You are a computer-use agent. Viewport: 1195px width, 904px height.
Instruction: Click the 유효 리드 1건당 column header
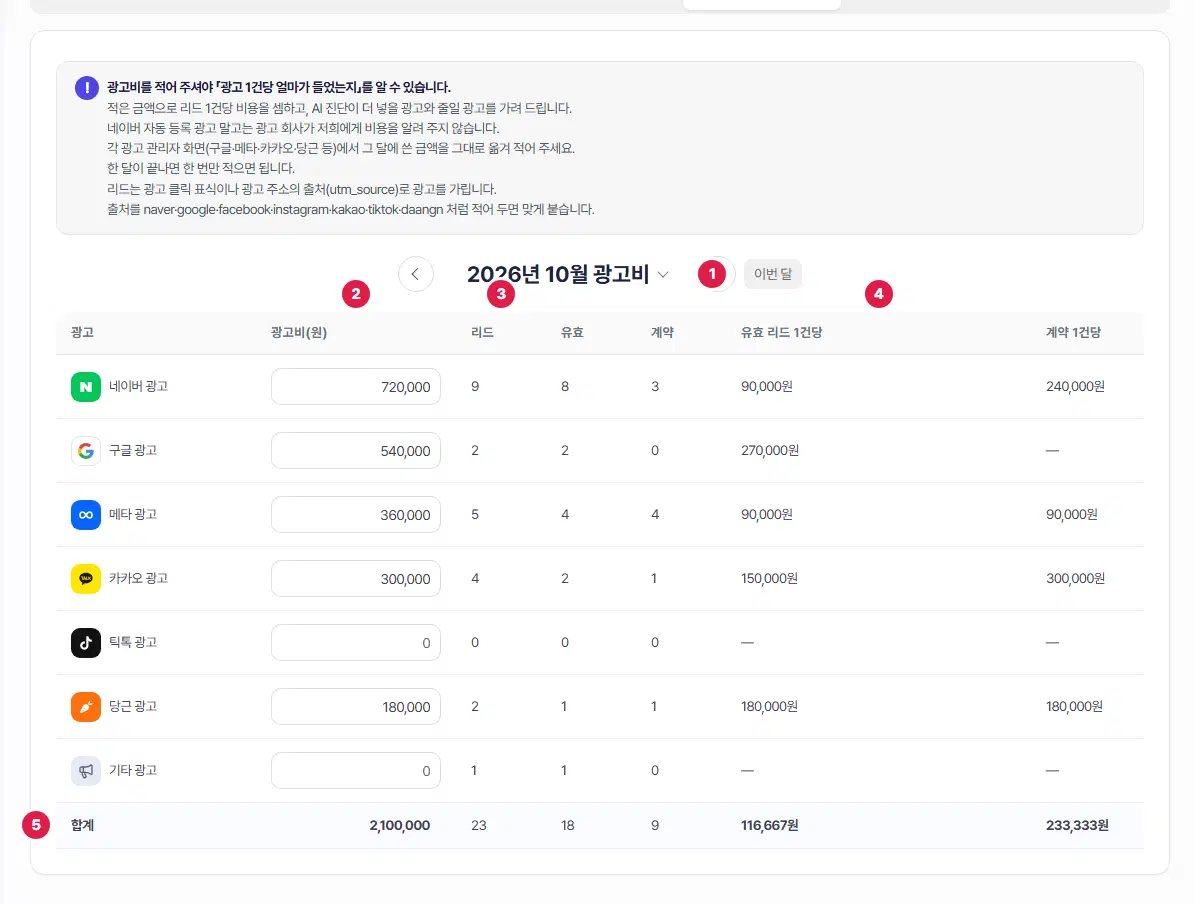tap(781, 332)
